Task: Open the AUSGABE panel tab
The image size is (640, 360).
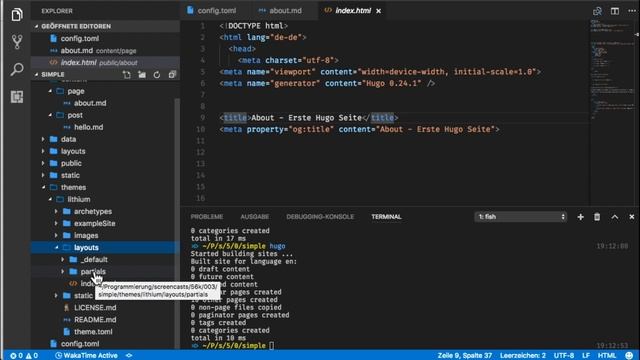Action: 255,217
